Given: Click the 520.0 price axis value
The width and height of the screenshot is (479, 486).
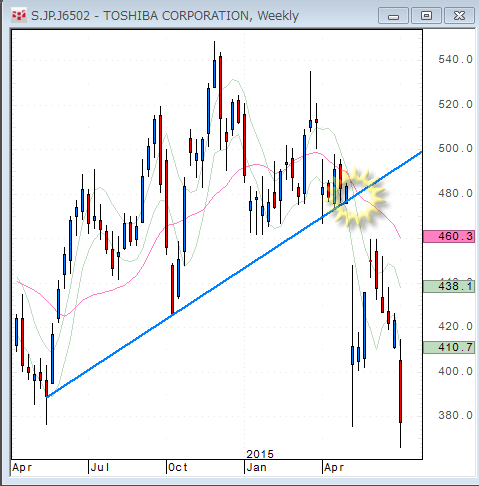Looking at the screenshot, I should pyautogui.click(x=455, y=104).
